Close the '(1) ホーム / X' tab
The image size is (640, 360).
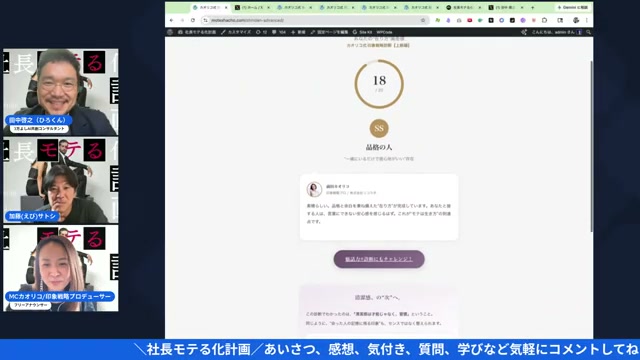[x=268, y=7]
